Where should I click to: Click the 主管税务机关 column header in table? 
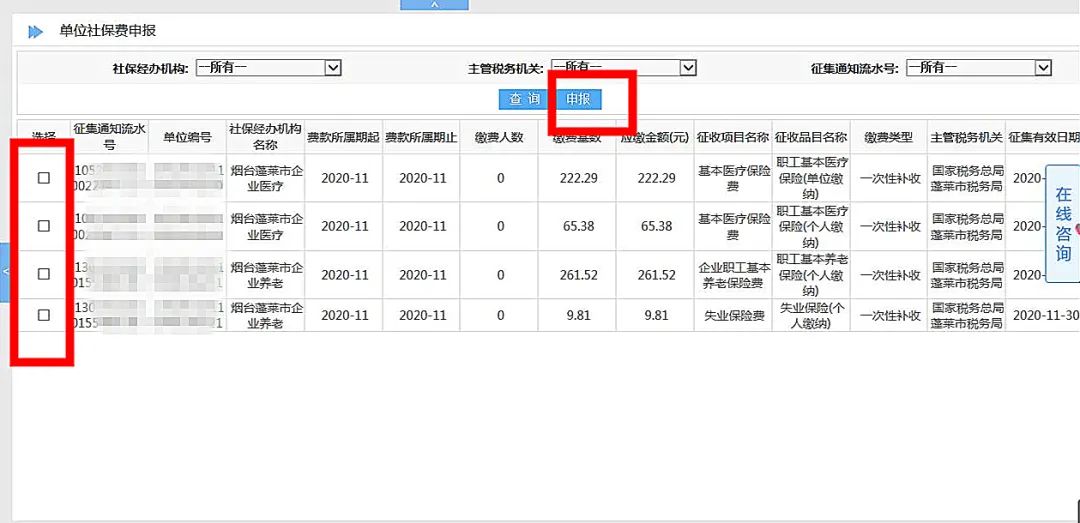tap(966, 137)
